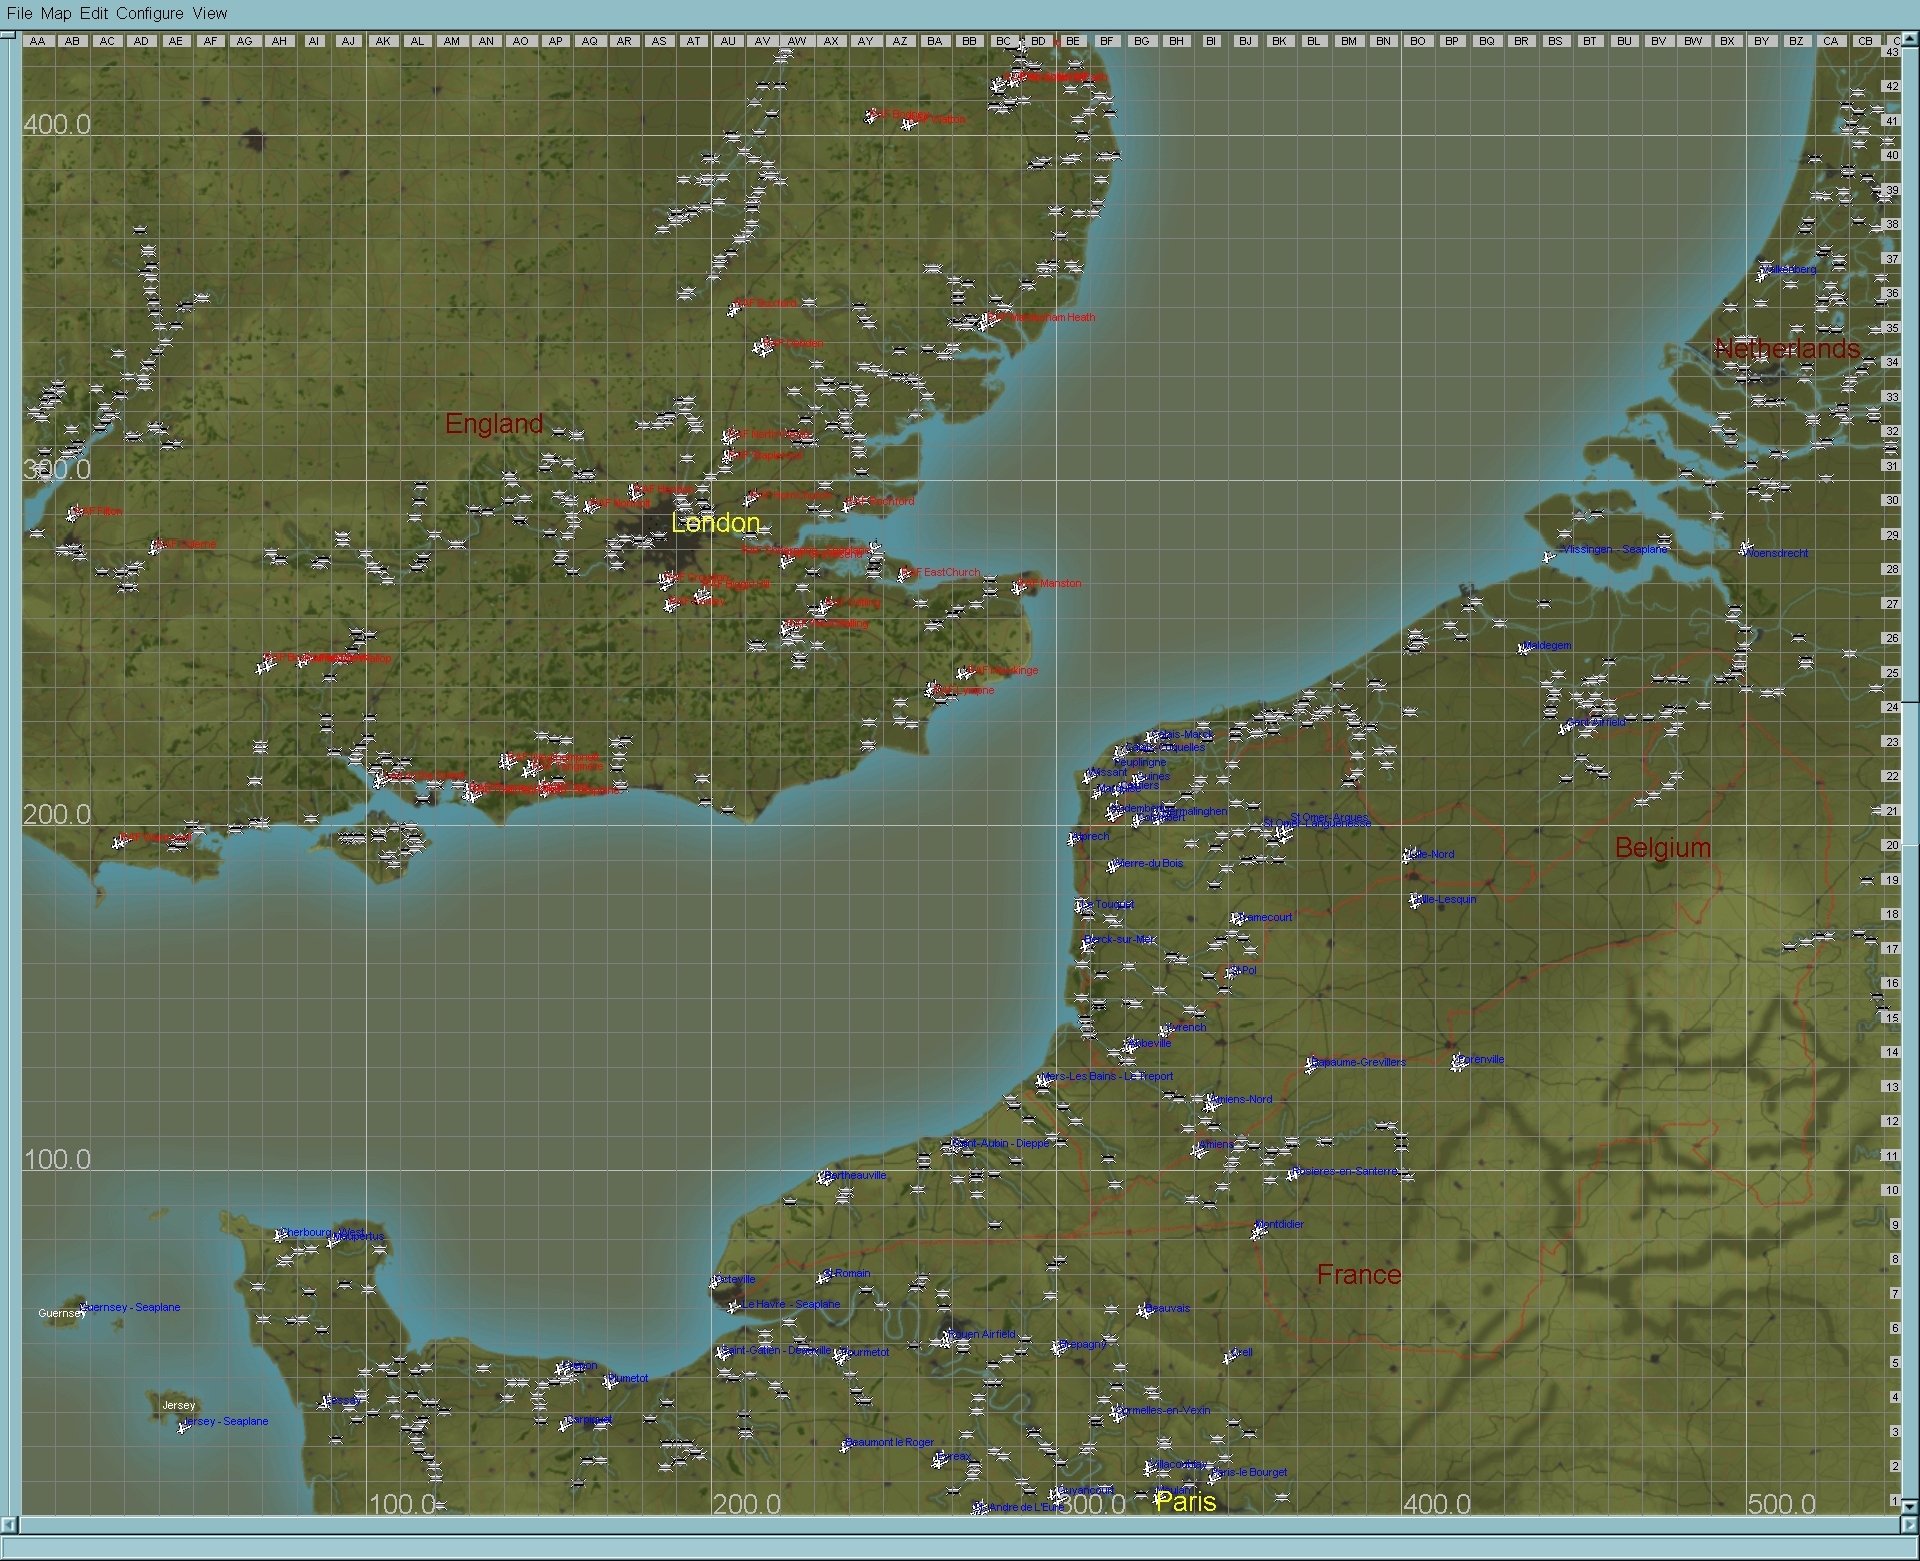This screenshot has height=1561, width=1920.
Task: Click the horizontal scrollbar left arrow
Action: click(x=9, y=1525)
